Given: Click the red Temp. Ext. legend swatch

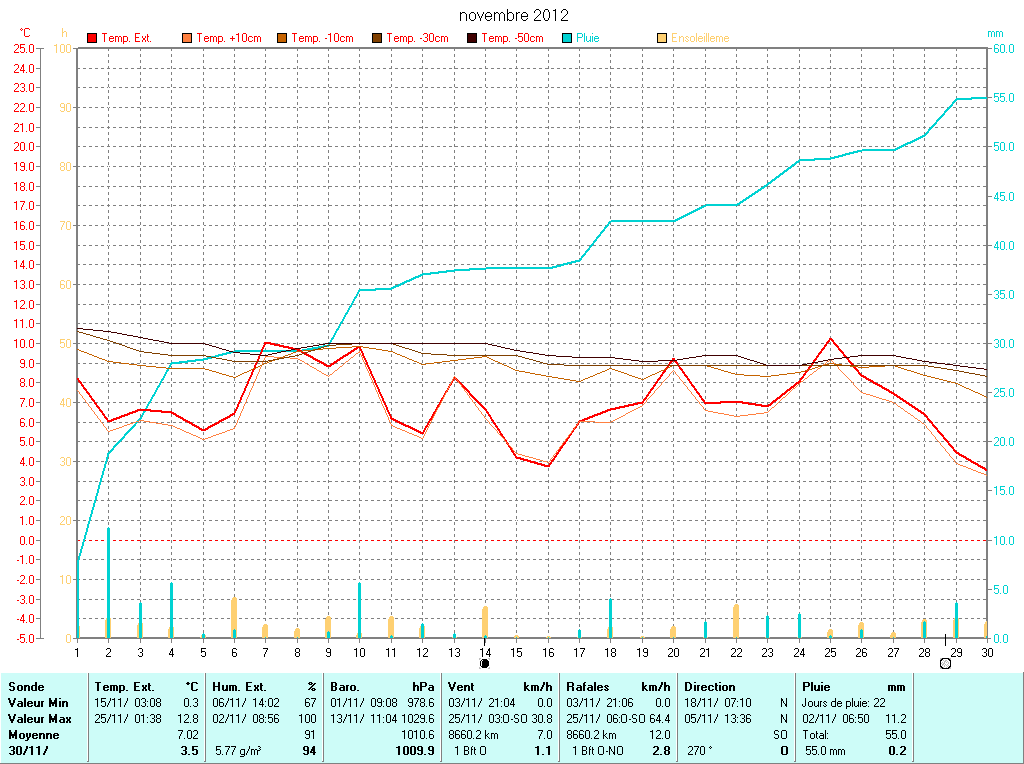Looking at the screenshot, I should point(92,38).
